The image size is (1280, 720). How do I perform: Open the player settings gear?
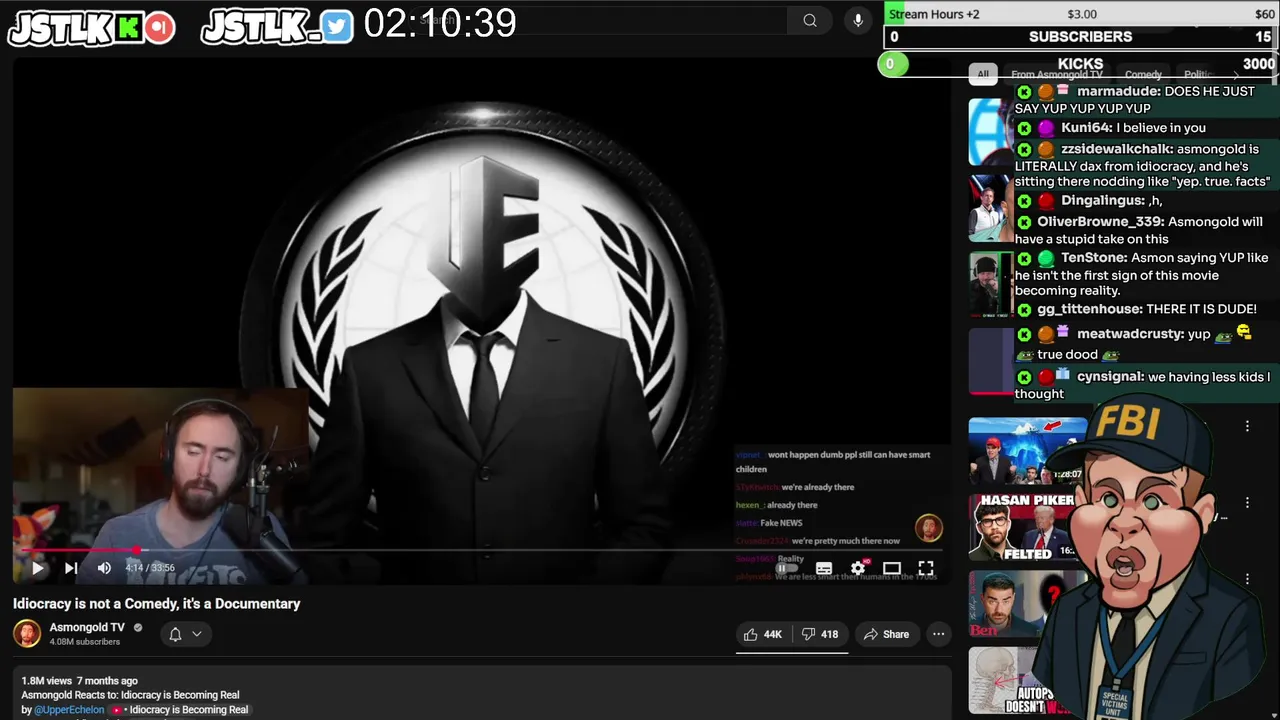coord(858,568)
